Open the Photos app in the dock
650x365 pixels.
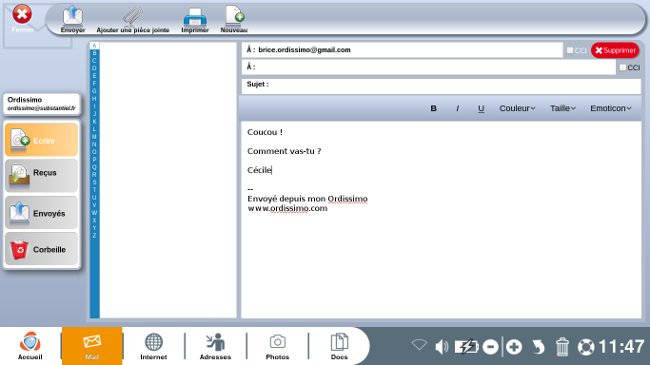(x=277, y=346)
